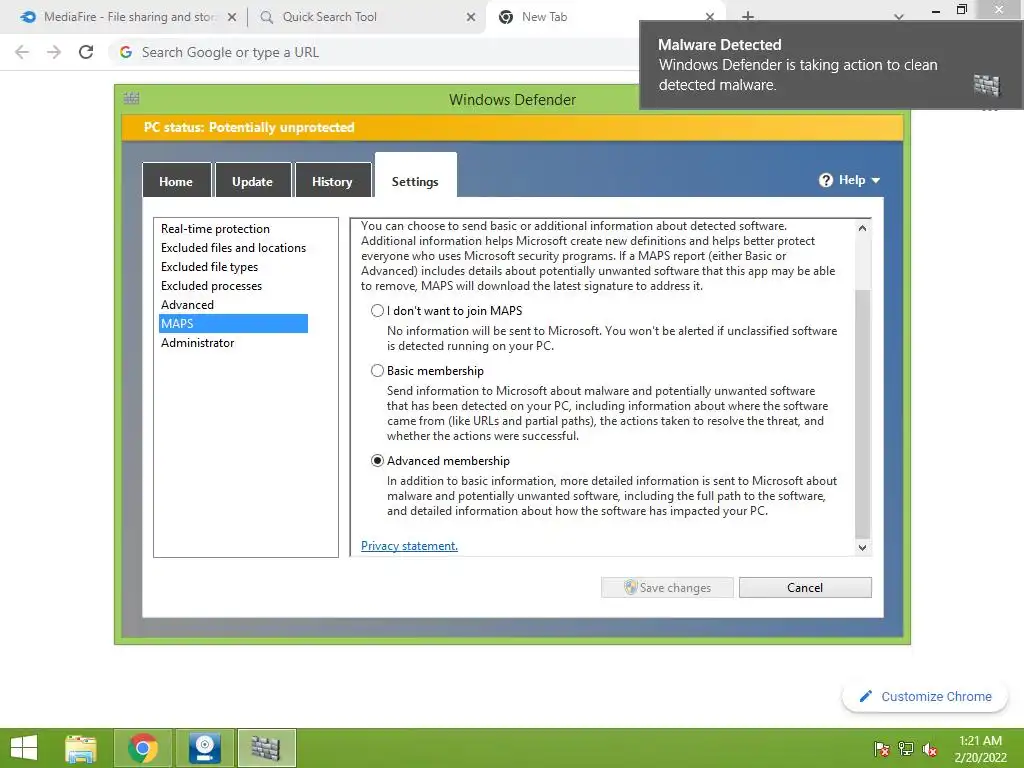Screen dimensions: 1024x768
Task: Switch to the Update tab
Action: click(253, 181)
